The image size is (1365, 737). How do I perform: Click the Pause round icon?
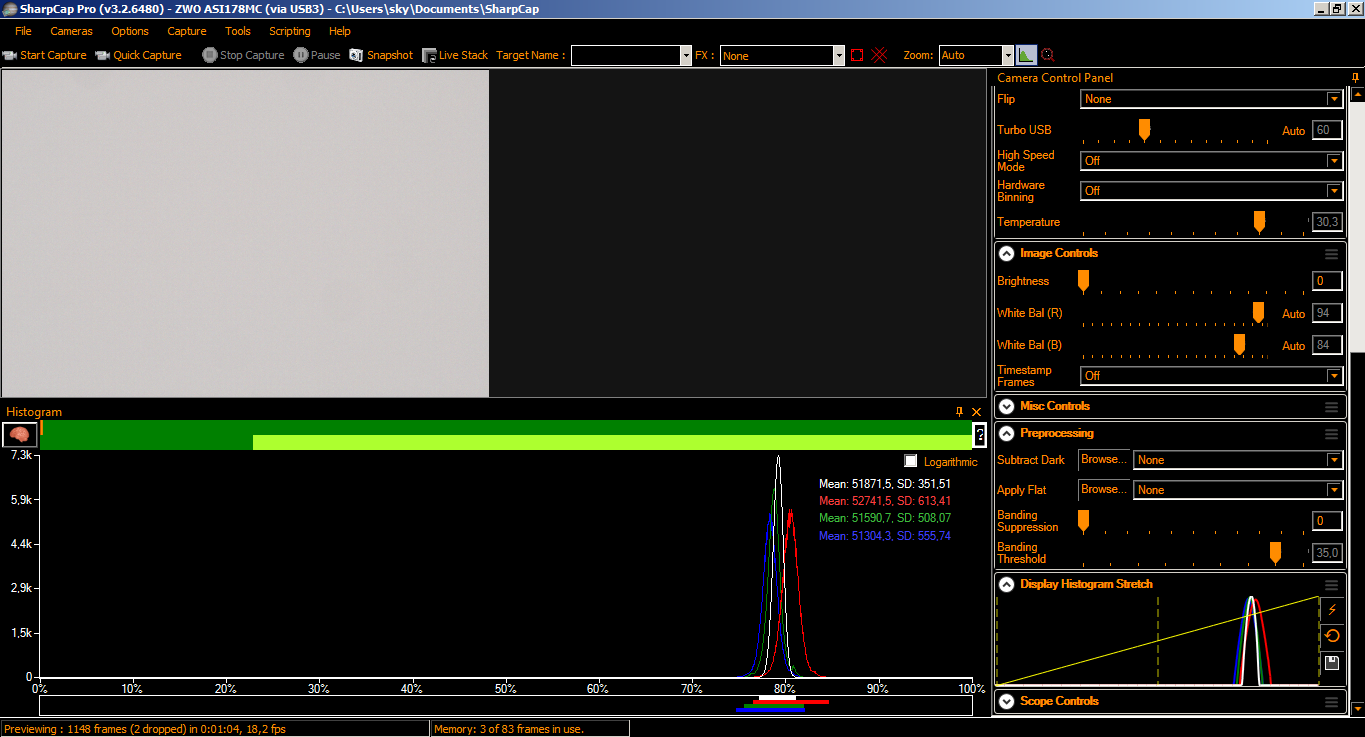[301, 56]
